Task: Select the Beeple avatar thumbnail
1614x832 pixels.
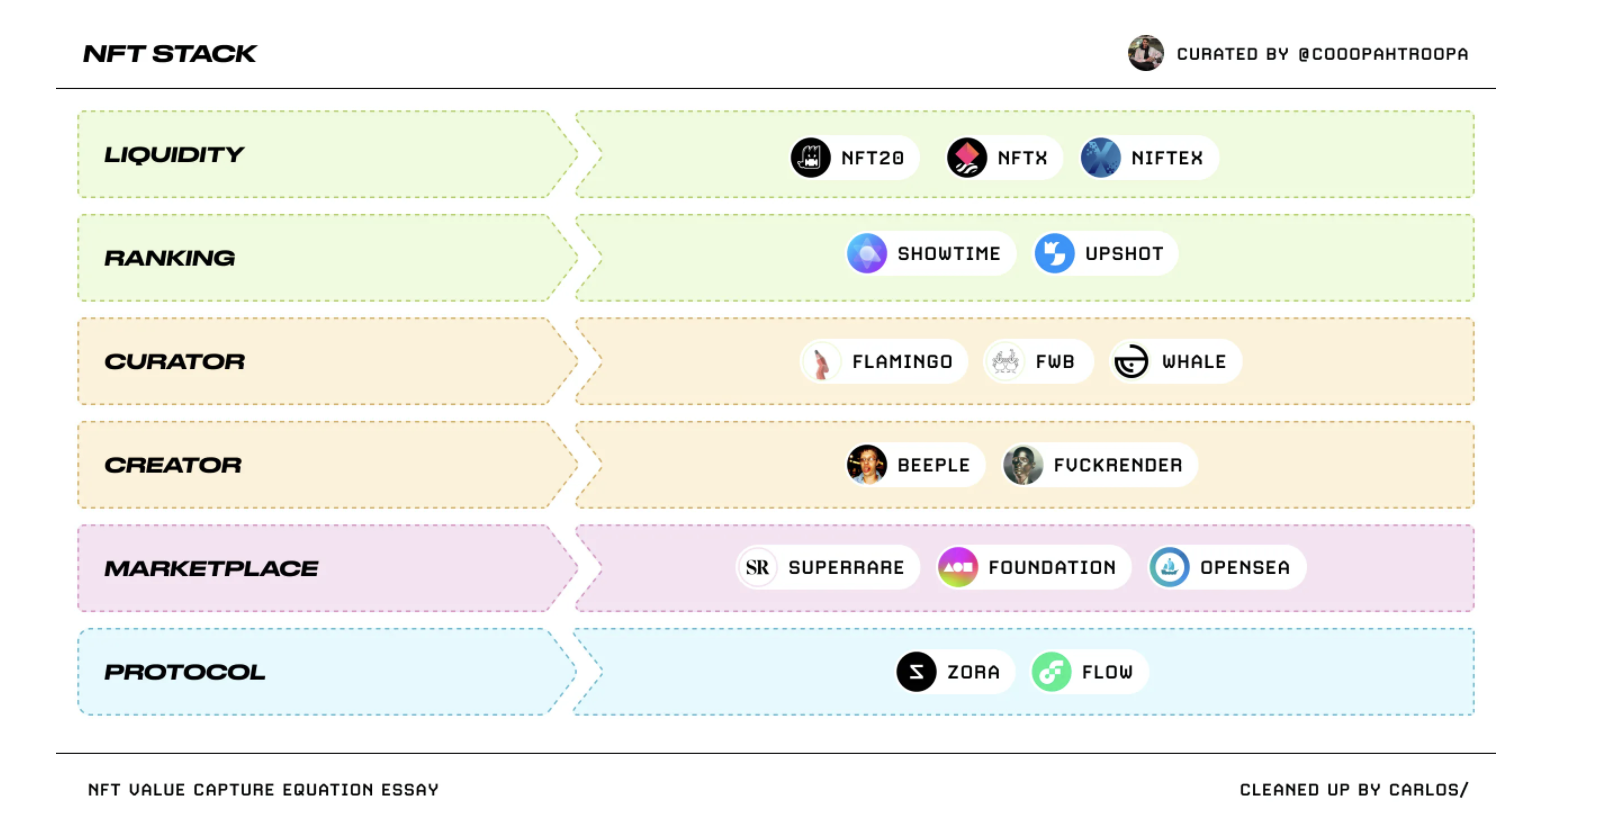Action: pyautogui.click(x=867, y=465)
